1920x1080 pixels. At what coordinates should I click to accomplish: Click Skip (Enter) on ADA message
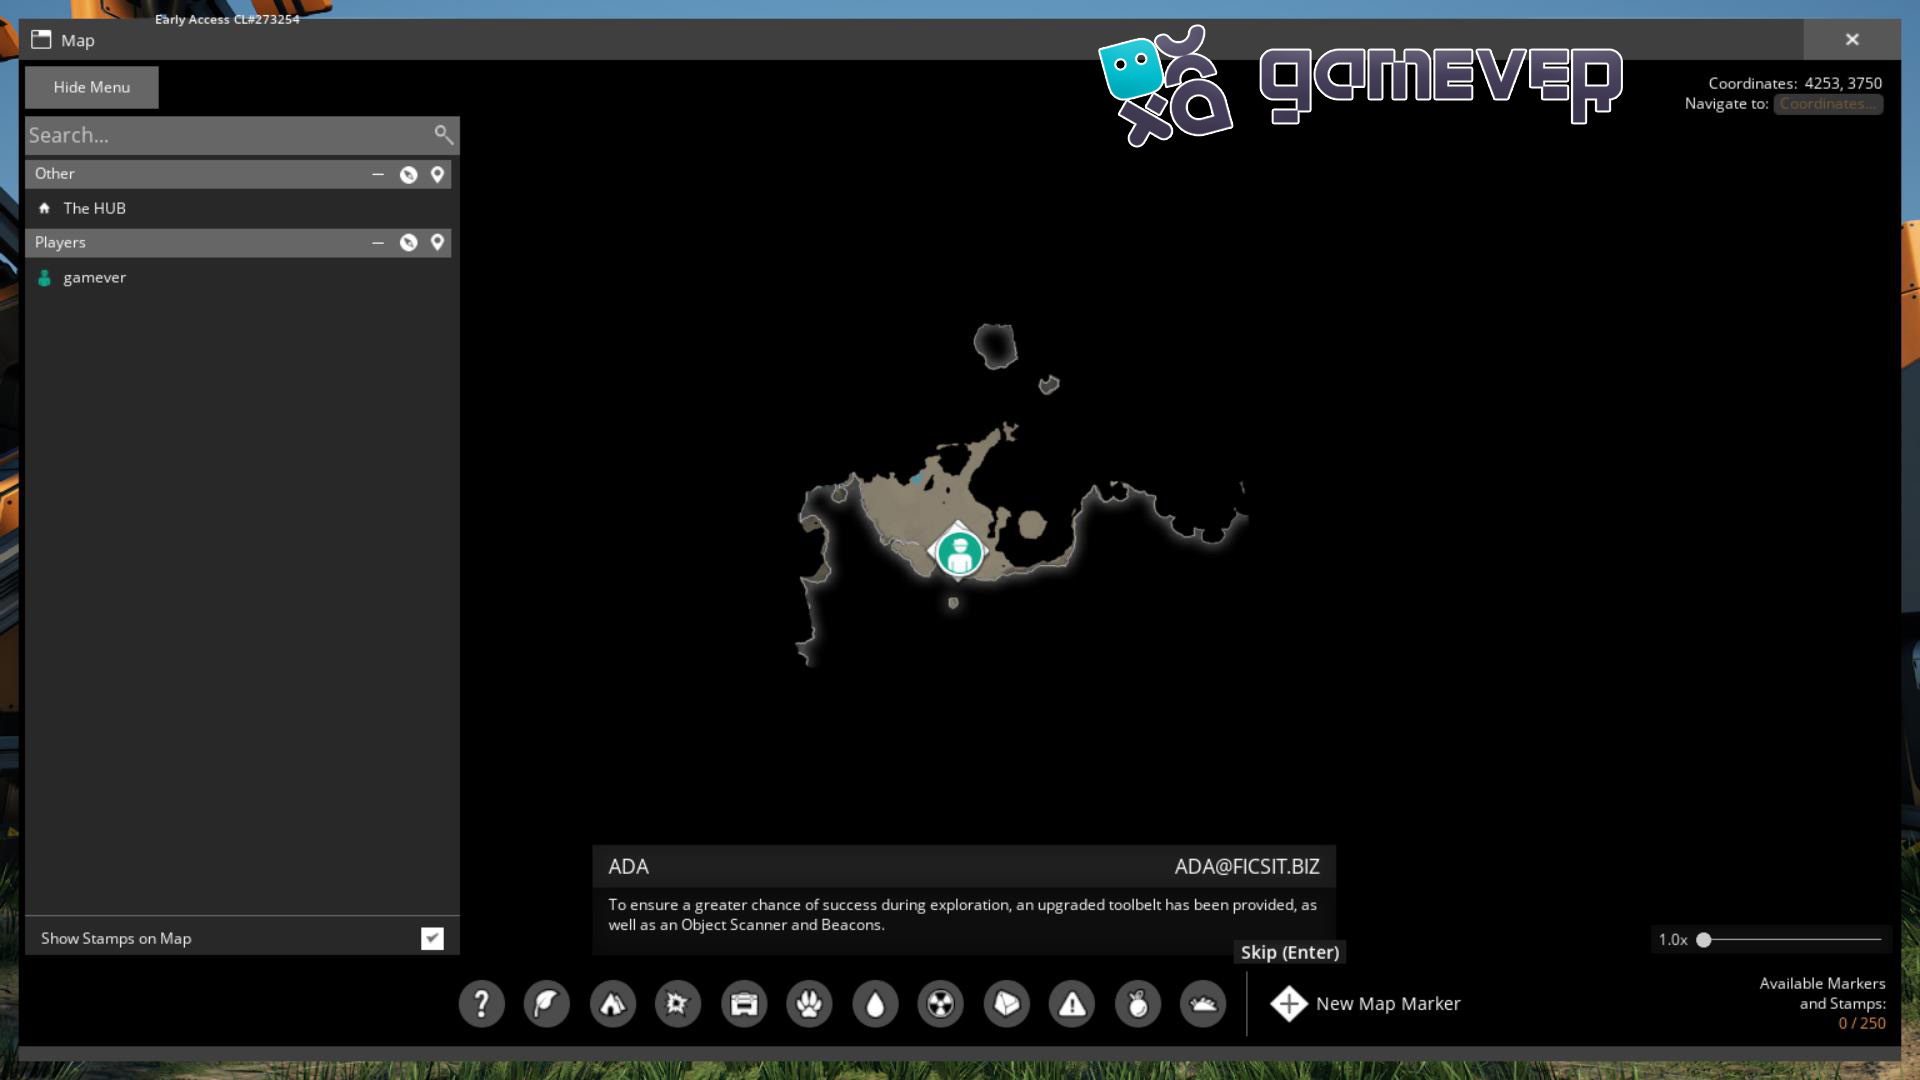[1290, 952]
